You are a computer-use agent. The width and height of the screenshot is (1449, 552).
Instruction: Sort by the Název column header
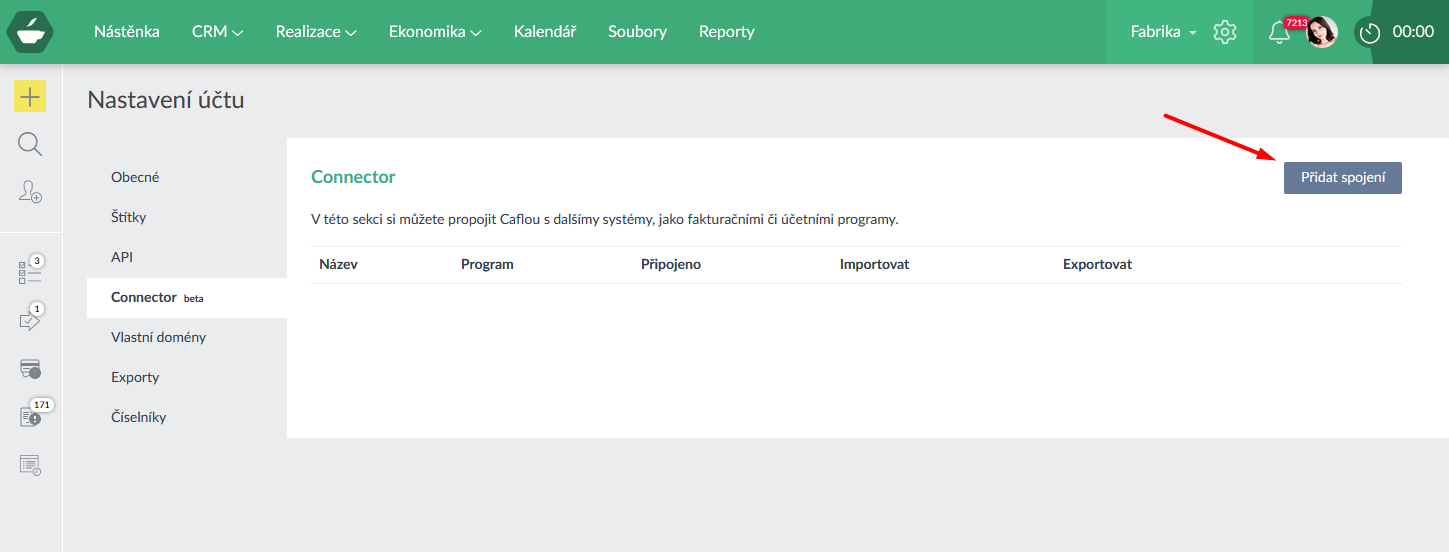pos(338,265)
